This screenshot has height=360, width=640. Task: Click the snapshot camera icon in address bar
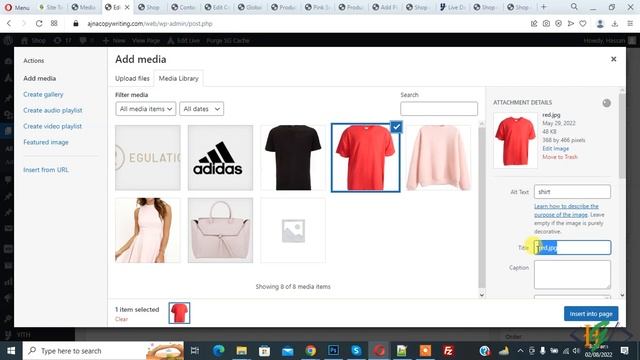point(546,24)
